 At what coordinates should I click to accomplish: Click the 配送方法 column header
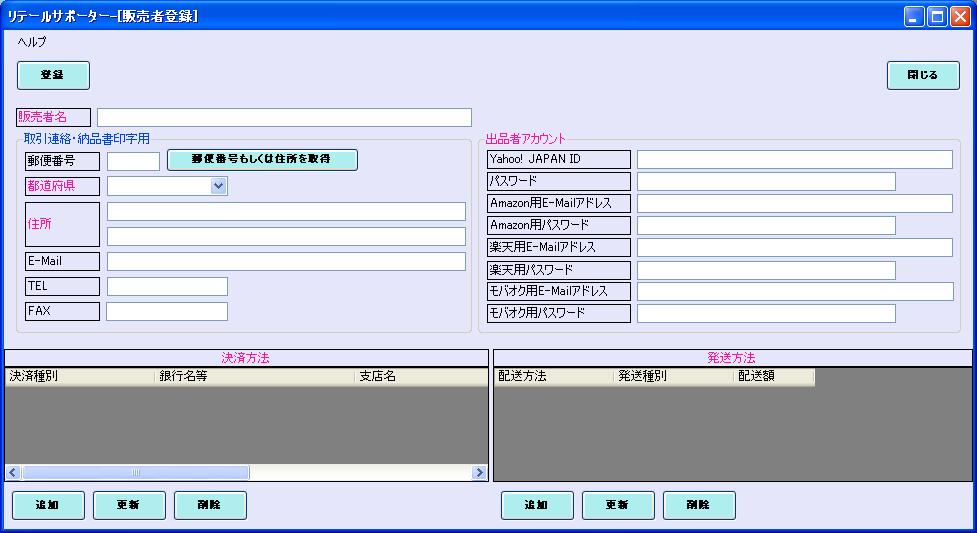click(x=553, y=377)
